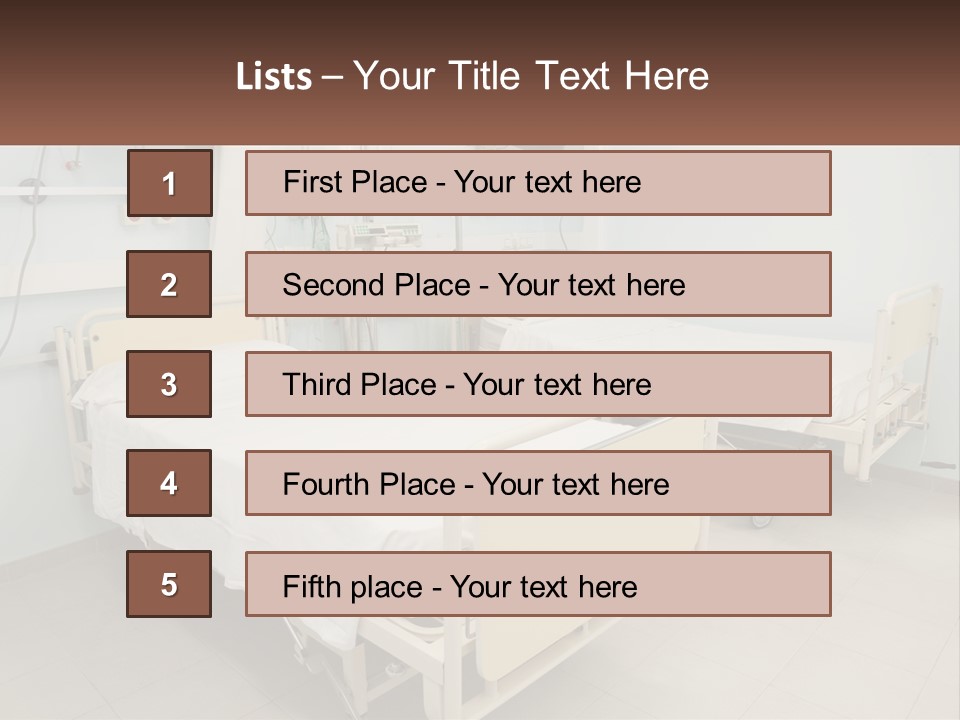This screenshot has height=720, width=960.
Task: Select the 'Fifth place - Your text here' bar
Action: tap(538, 584)
